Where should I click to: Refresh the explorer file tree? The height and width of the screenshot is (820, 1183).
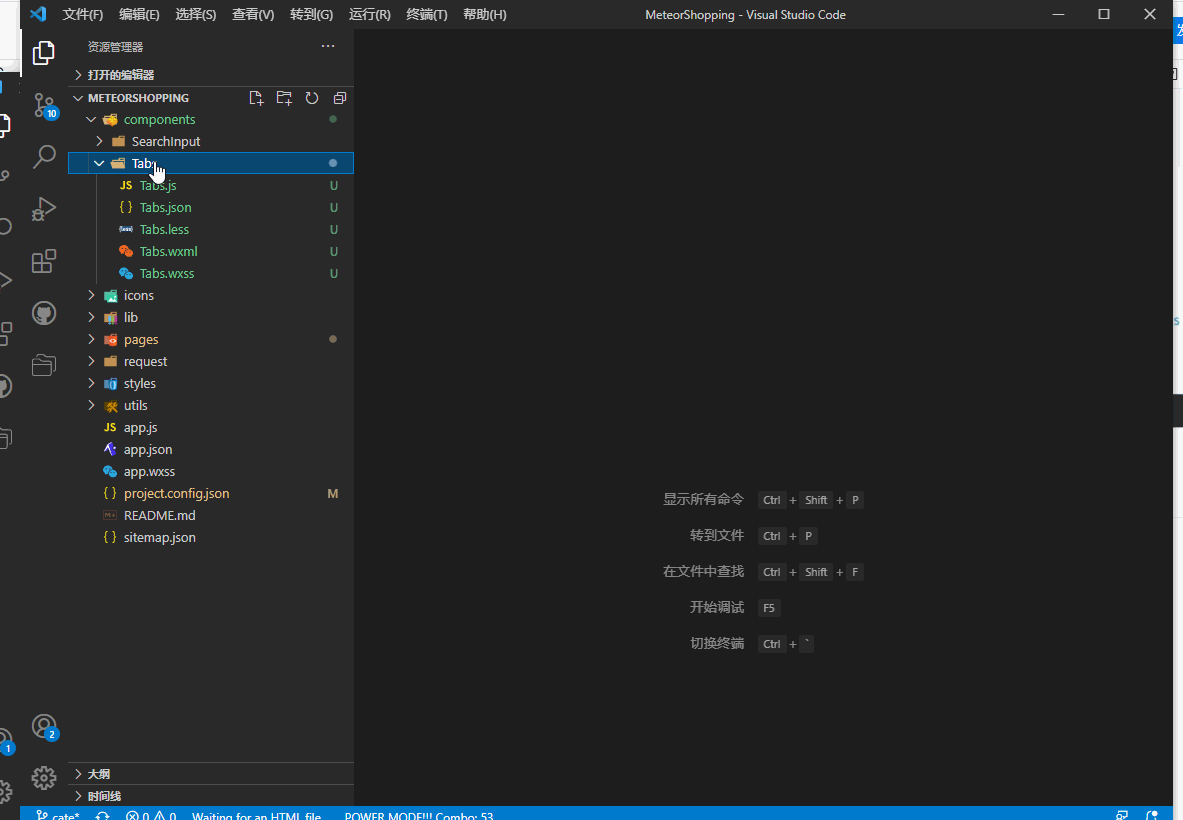coord(312,98)
